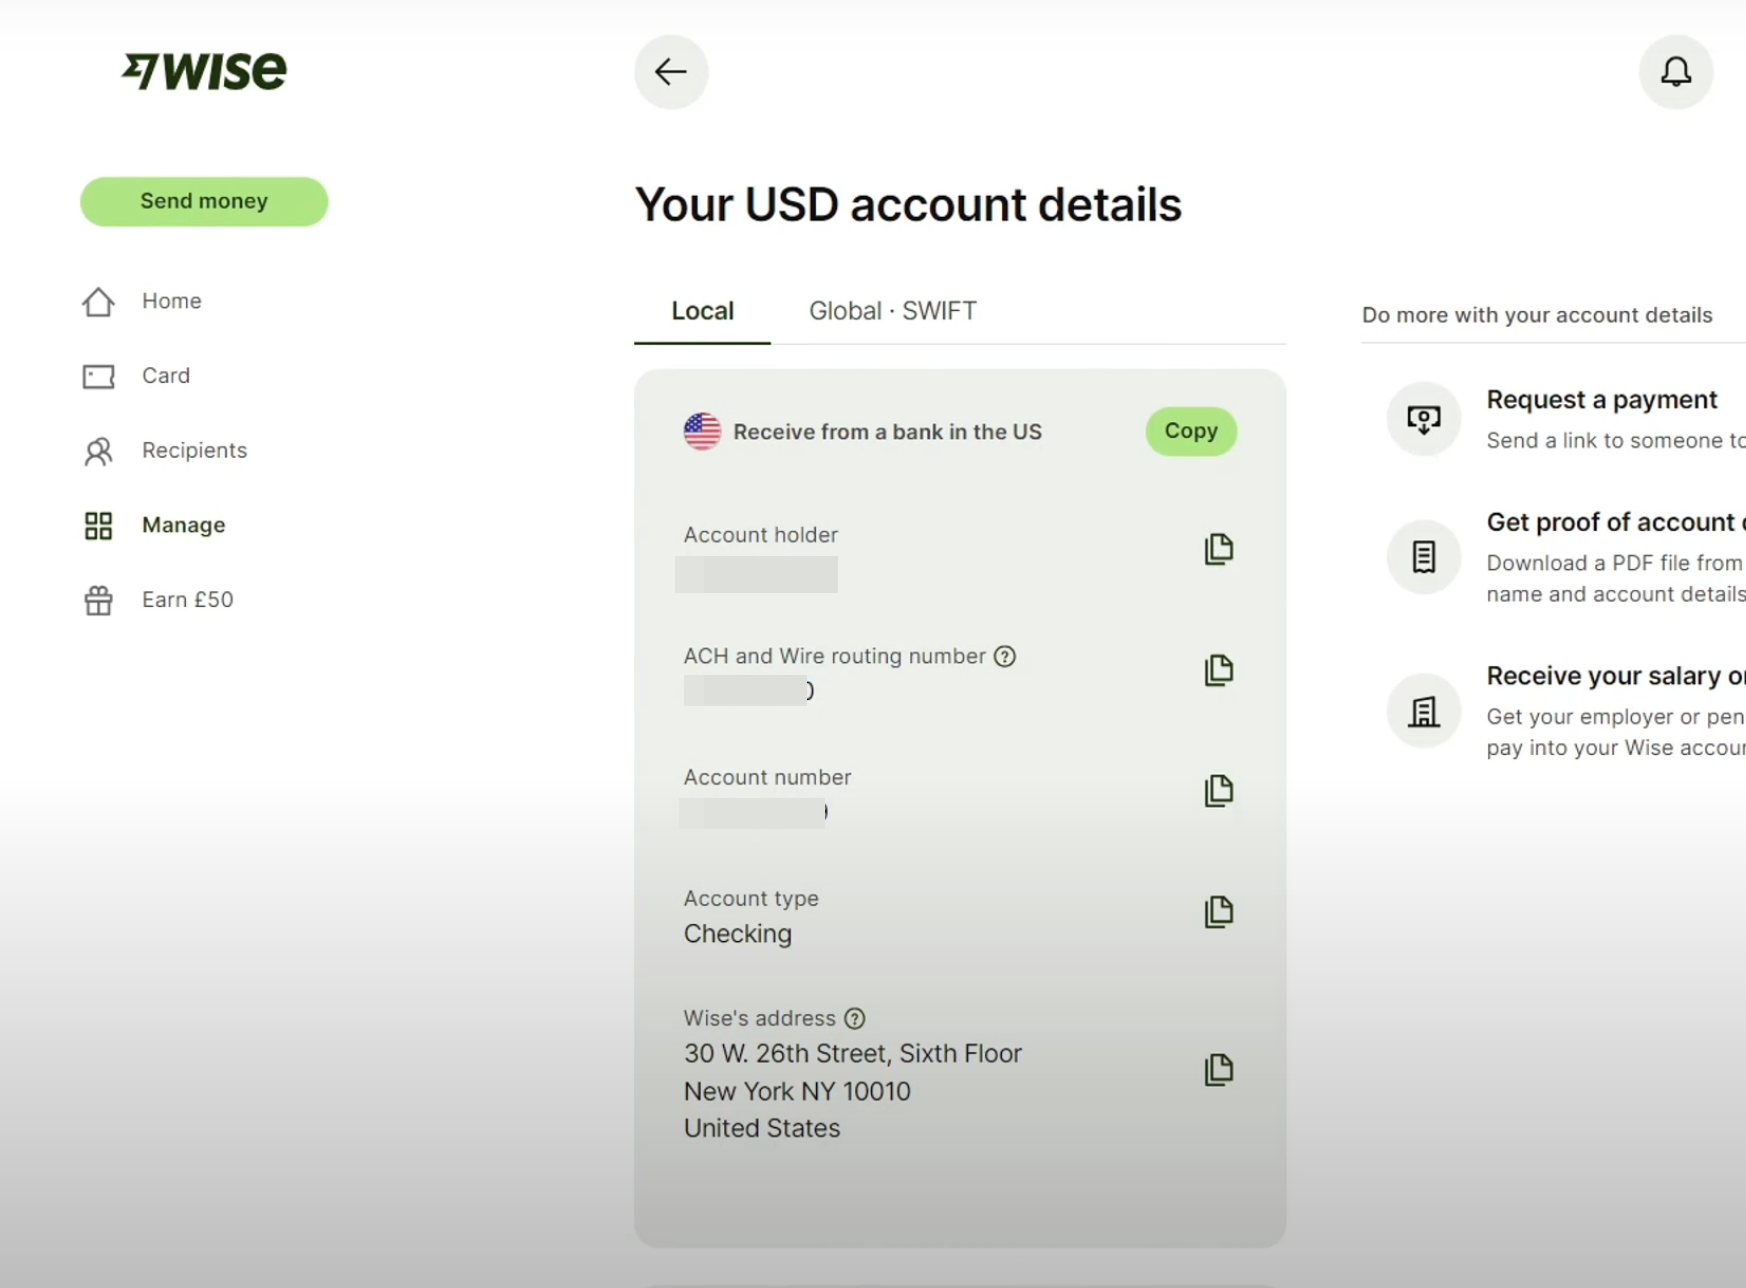Copy the ACH and Wire routing number

pyautogui.click(x=1218, y=670)
